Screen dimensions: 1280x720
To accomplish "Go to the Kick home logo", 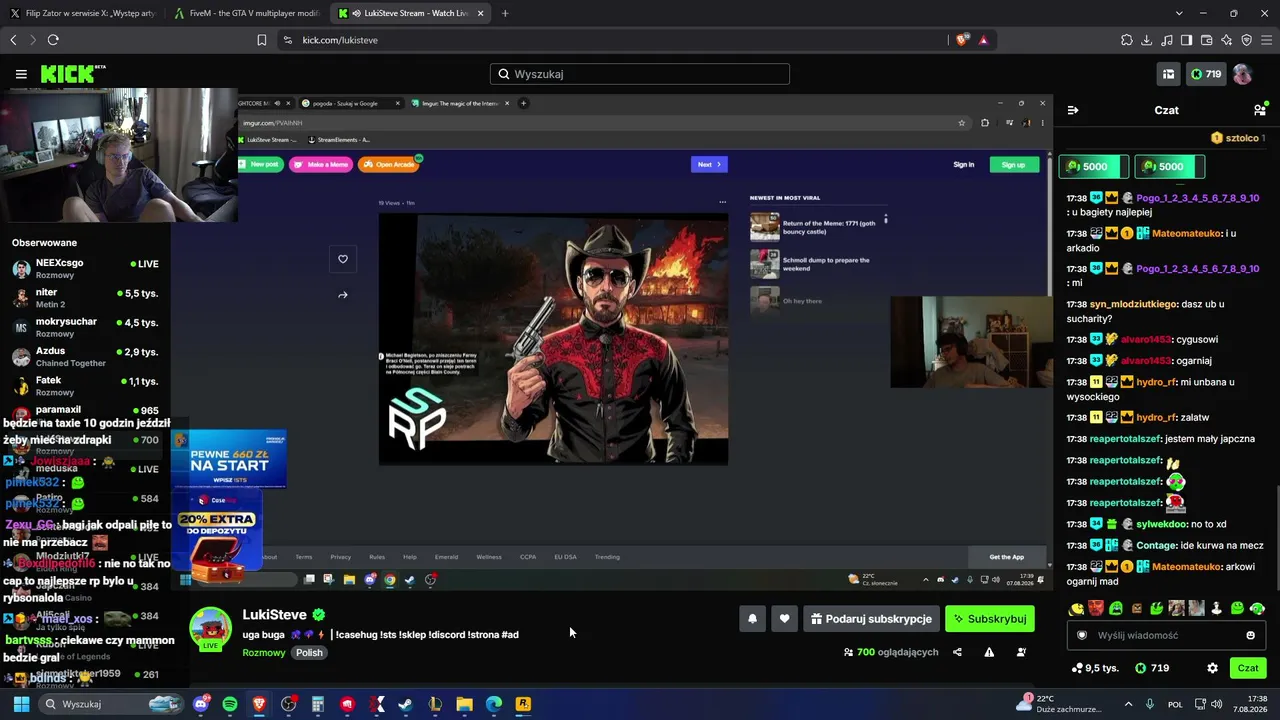I will pos(72,74).
